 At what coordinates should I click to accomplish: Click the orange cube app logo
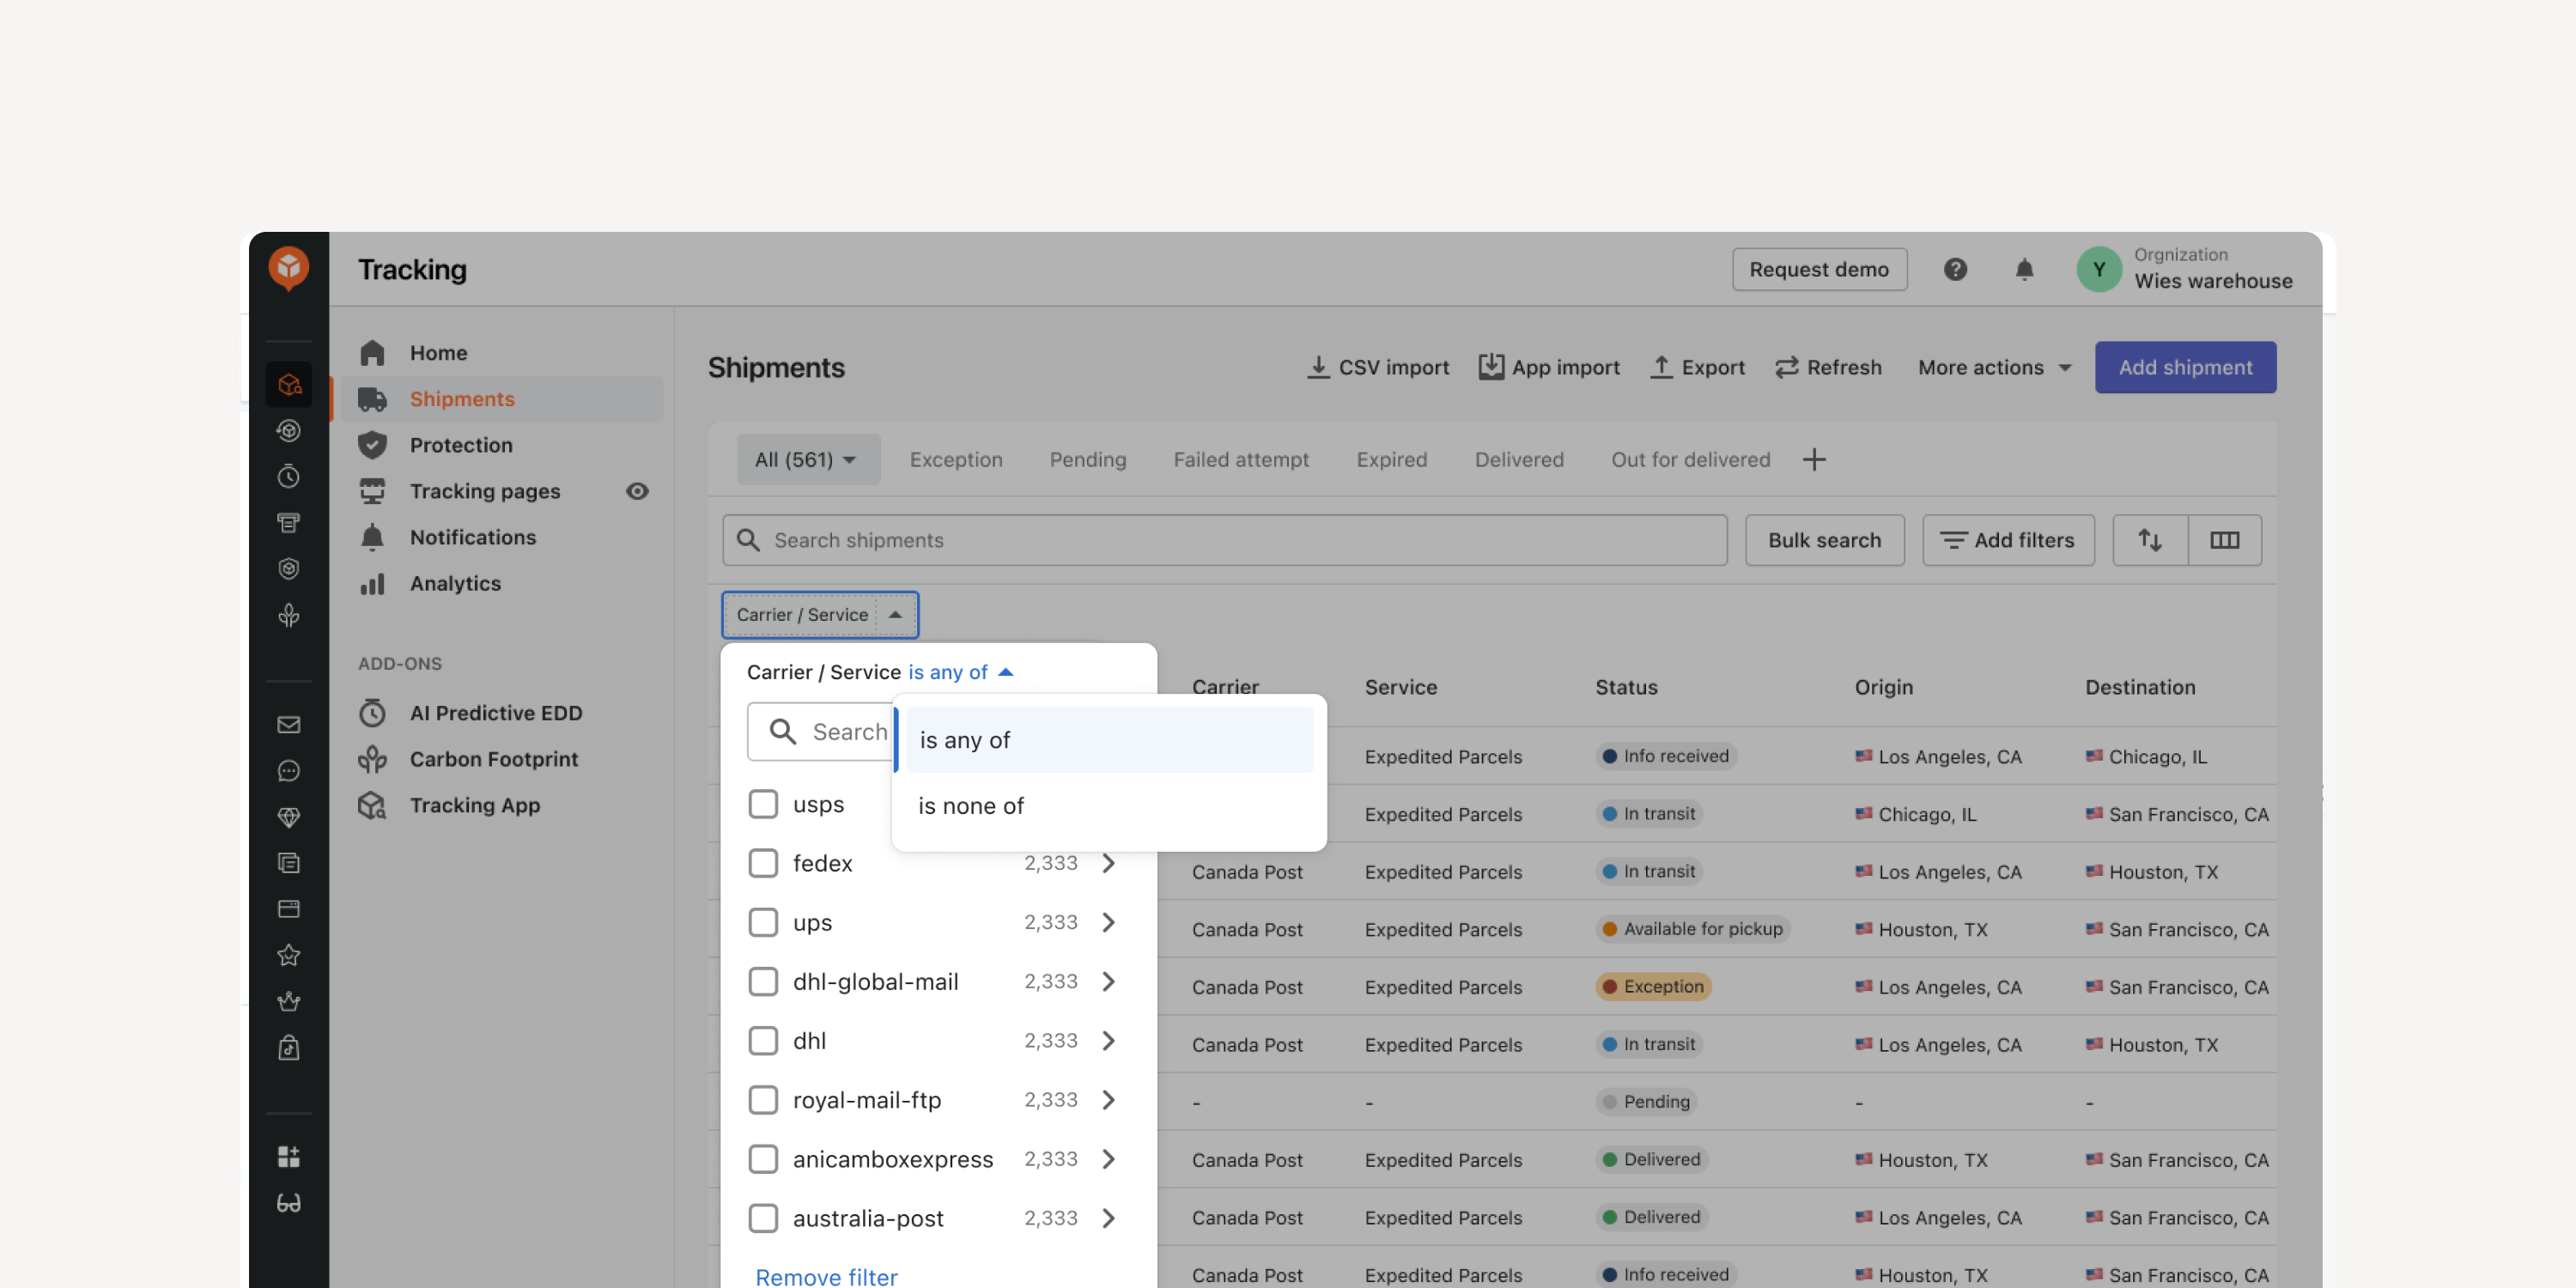289,268
